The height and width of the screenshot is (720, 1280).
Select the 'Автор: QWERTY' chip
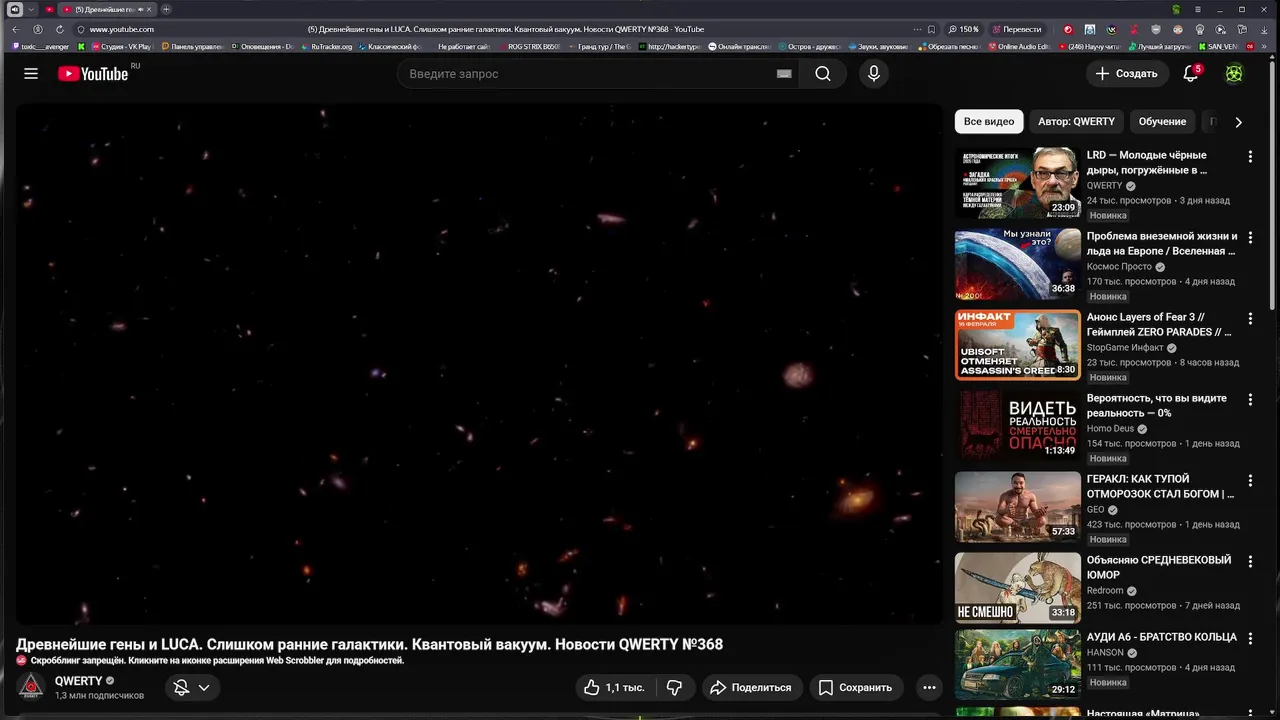pyautogui.click(x=1076, y=122)
